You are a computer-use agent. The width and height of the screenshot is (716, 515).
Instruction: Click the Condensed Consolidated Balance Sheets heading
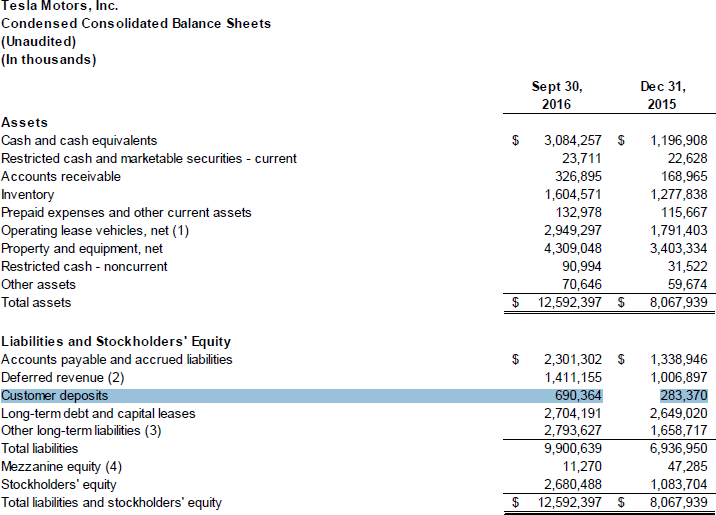coord(136,23)
